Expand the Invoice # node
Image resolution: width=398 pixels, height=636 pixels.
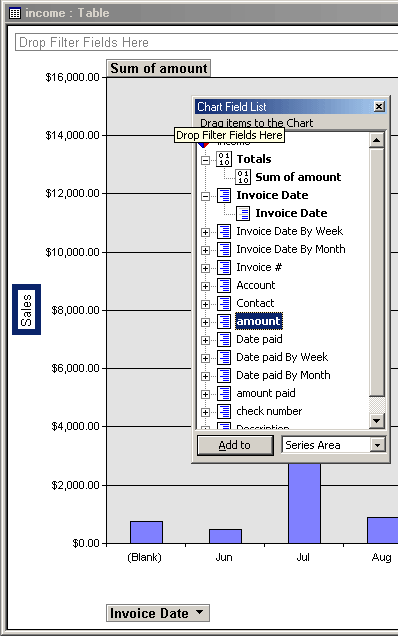205,269
